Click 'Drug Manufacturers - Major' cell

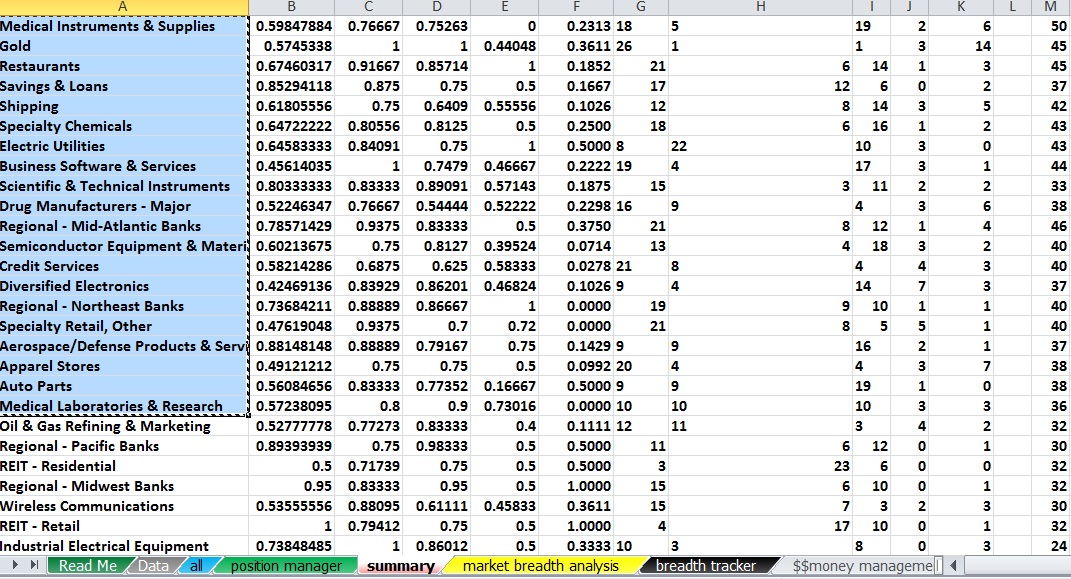[124, 206]
